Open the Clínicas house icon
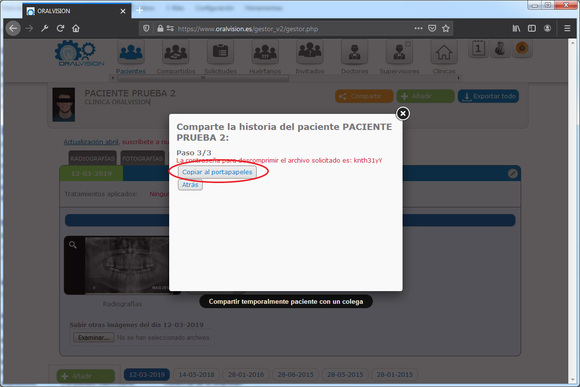The image size is (580, 387). coord(444,53)
